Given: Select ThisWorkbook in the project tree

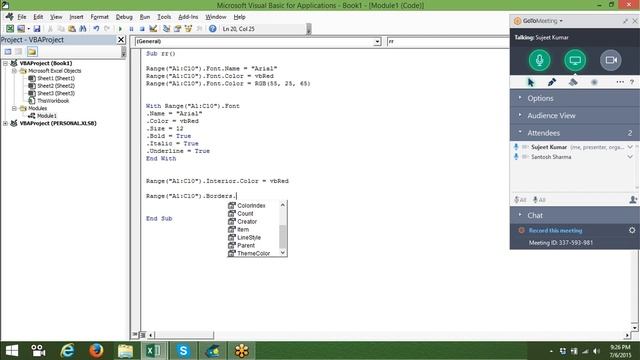Looking at the screenshot, I should [53, 101].
